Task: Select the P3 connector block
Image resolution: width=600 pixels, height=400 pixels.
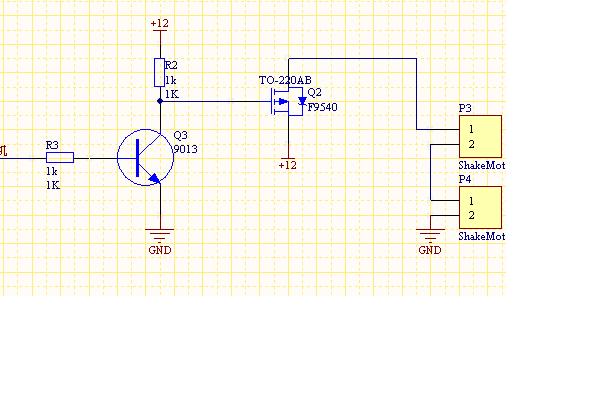Action: point(480,136)
